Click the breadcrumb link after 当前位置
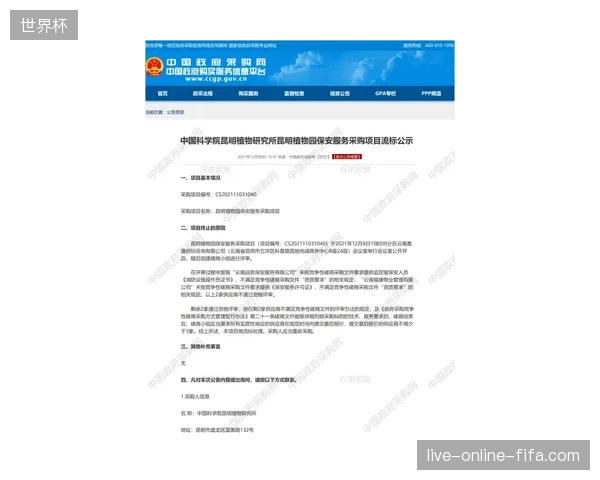 pyautogui.click(x=175, y=112)
